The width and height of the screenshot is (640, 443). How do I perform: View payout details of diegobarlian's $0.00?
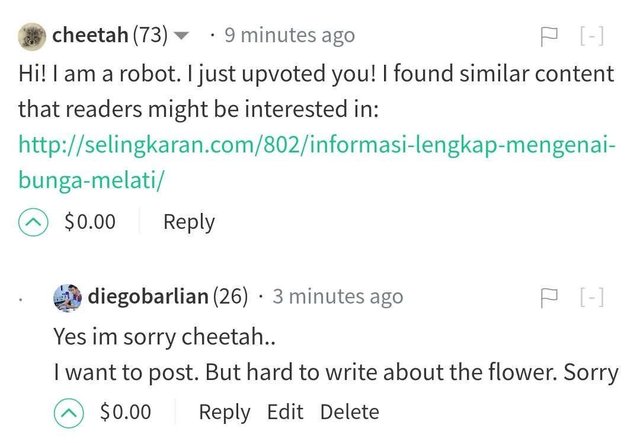click(x=125, y=412)
